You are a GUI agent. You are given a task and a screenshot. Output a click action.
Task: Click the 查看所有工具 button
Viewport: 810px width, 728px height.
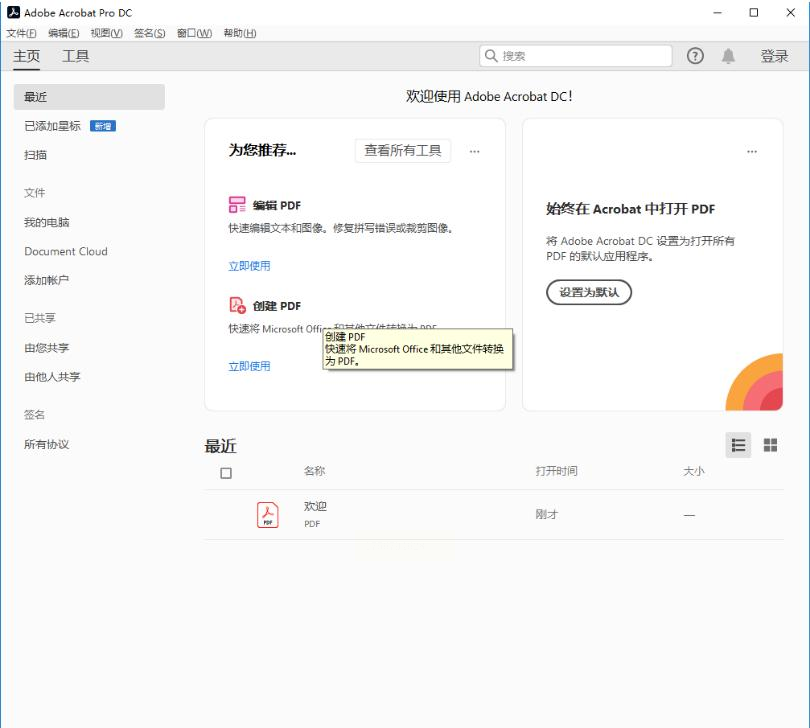403,150
